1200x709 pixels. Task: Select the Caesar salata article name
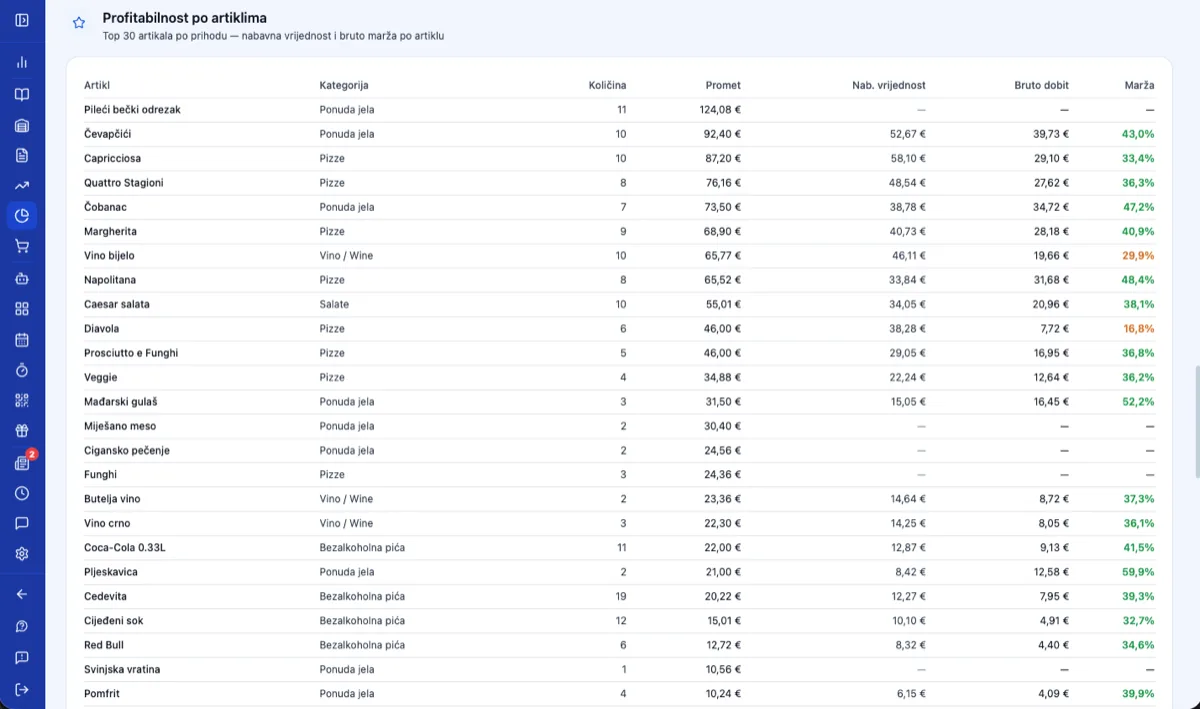[117, 304]
